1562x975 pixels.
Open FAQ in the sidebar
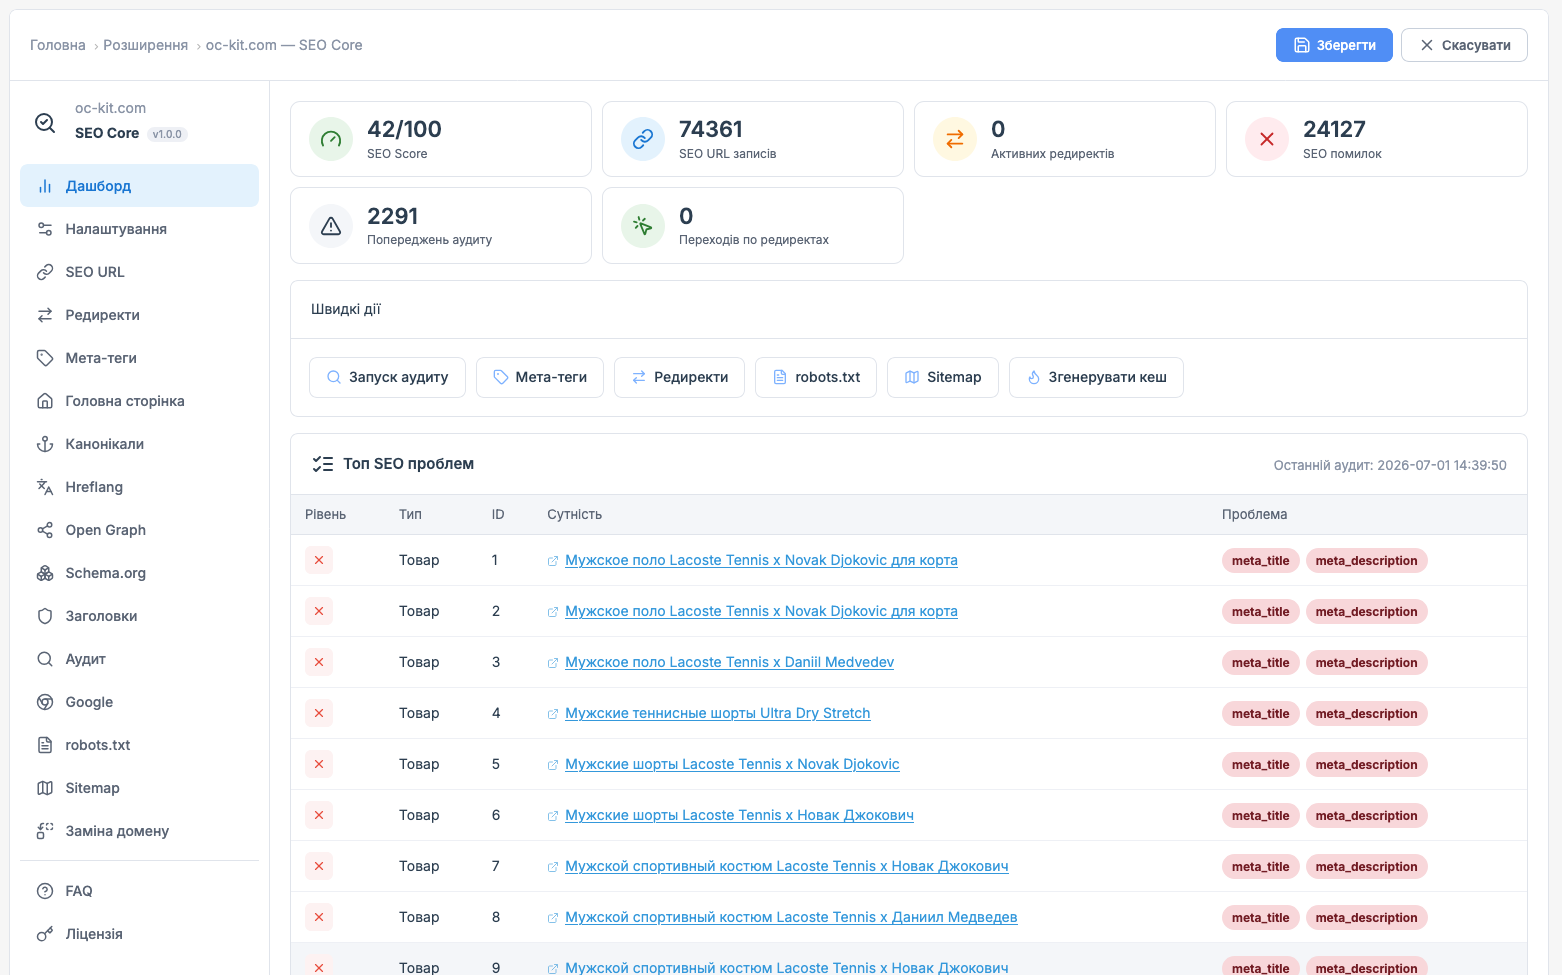point(139,891)
